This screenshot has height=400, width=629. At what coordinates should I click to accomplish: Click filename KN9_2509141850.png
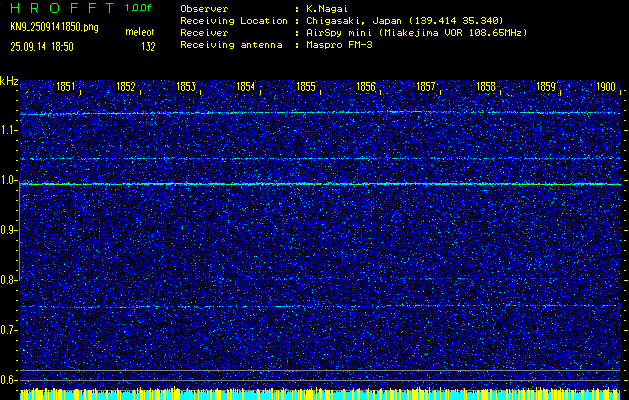click(54, 27)
